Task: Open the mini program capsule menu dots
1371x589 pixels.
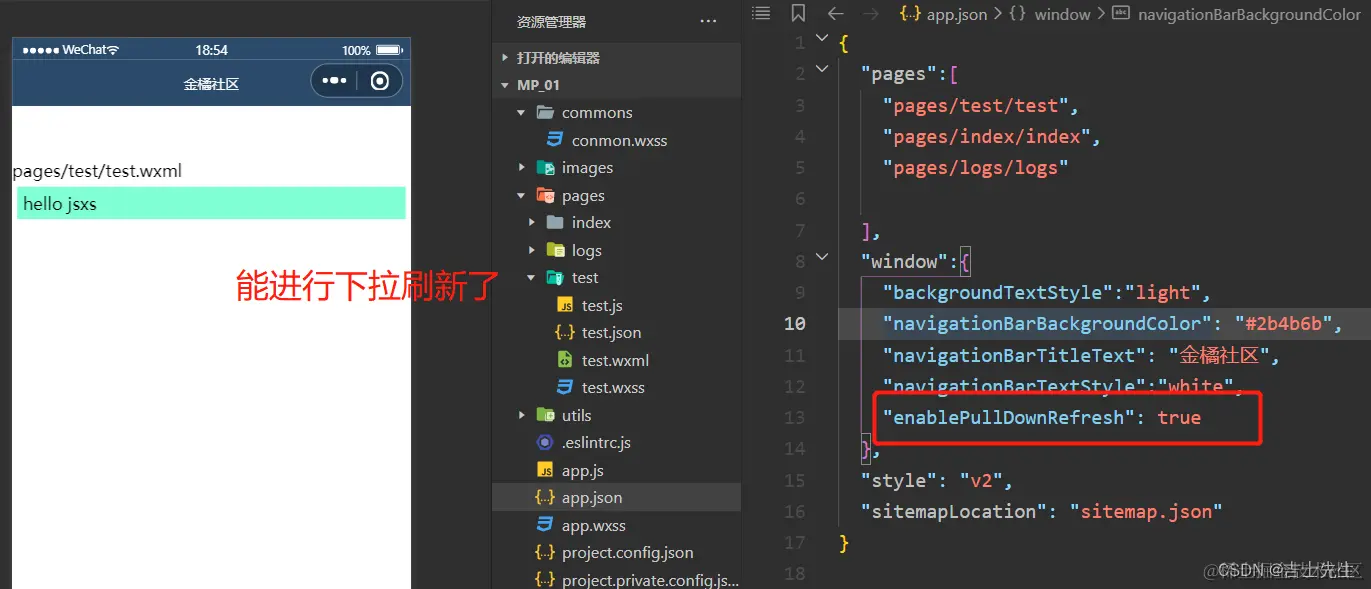Action: coord(335,81)
